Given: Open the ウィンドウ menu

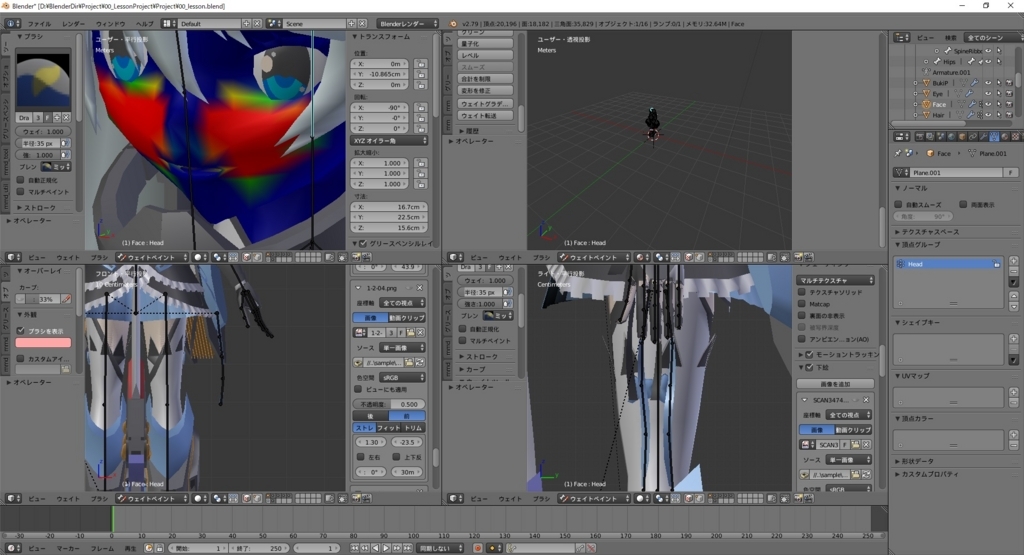Looking at the screenshot, I should (x=110, y=24).
